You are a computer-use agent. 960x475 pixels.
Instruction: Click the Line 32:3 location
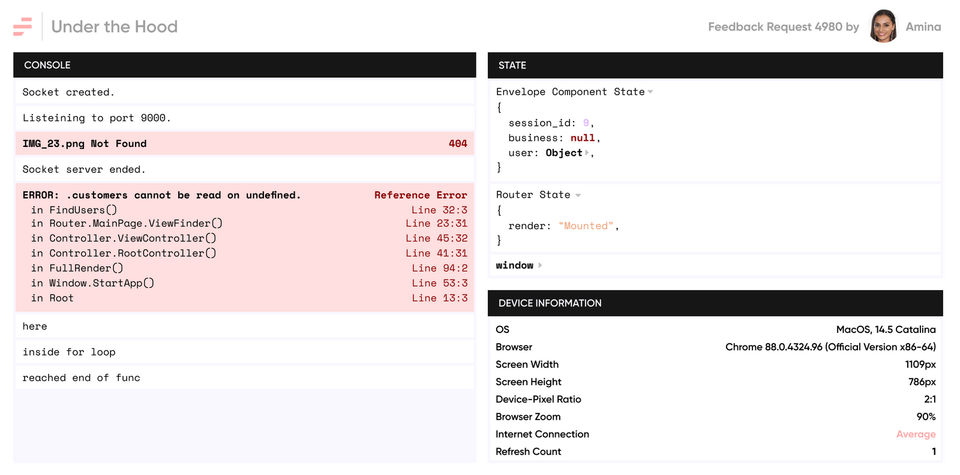click(439, 210)
